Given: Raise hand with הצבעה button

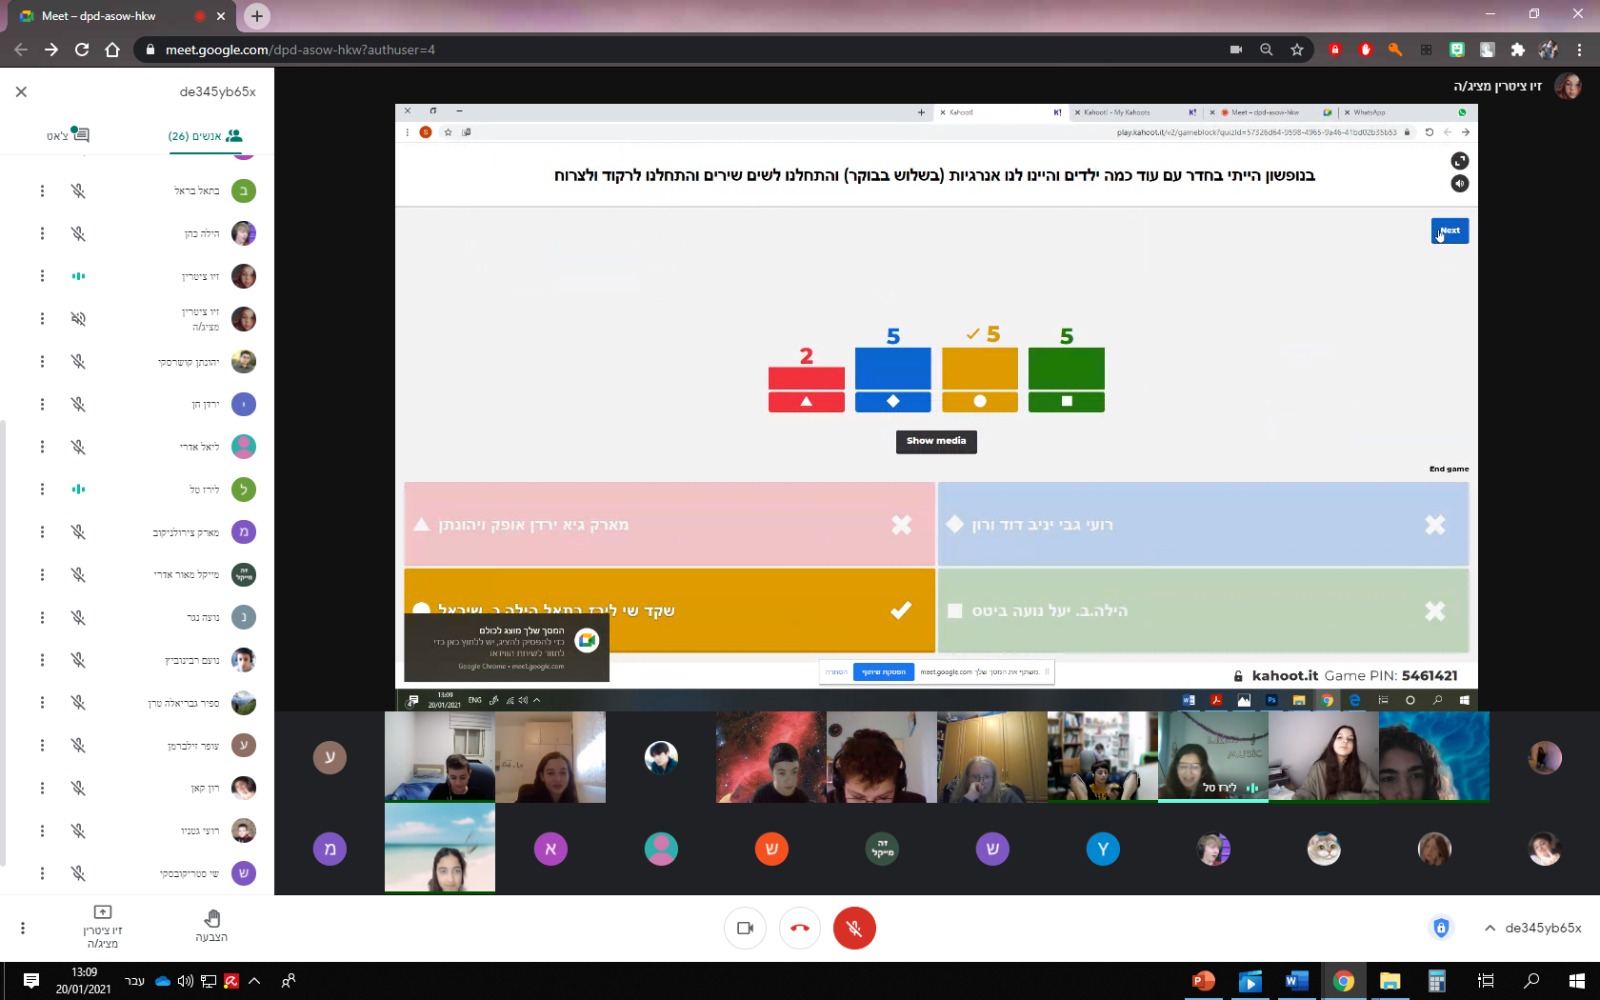Looking at the screenshot, I should pyautogui.click(x=211, y=926).
